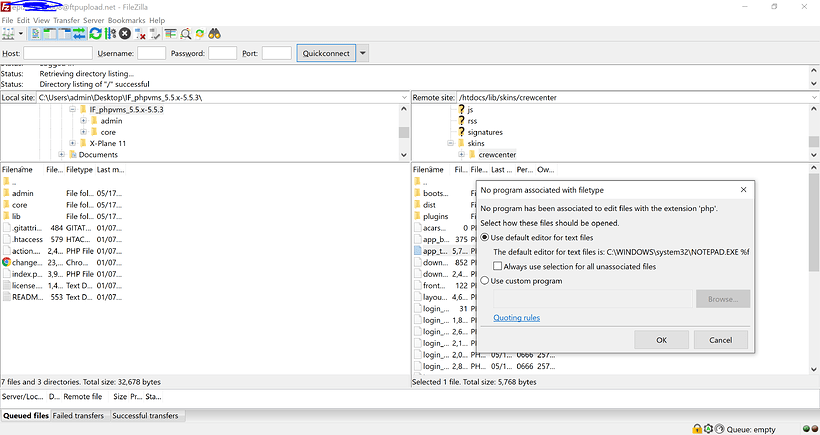Screen dimensions: 820x435
Task: Toggle the transfer queue processing icon
Action: 110,34
